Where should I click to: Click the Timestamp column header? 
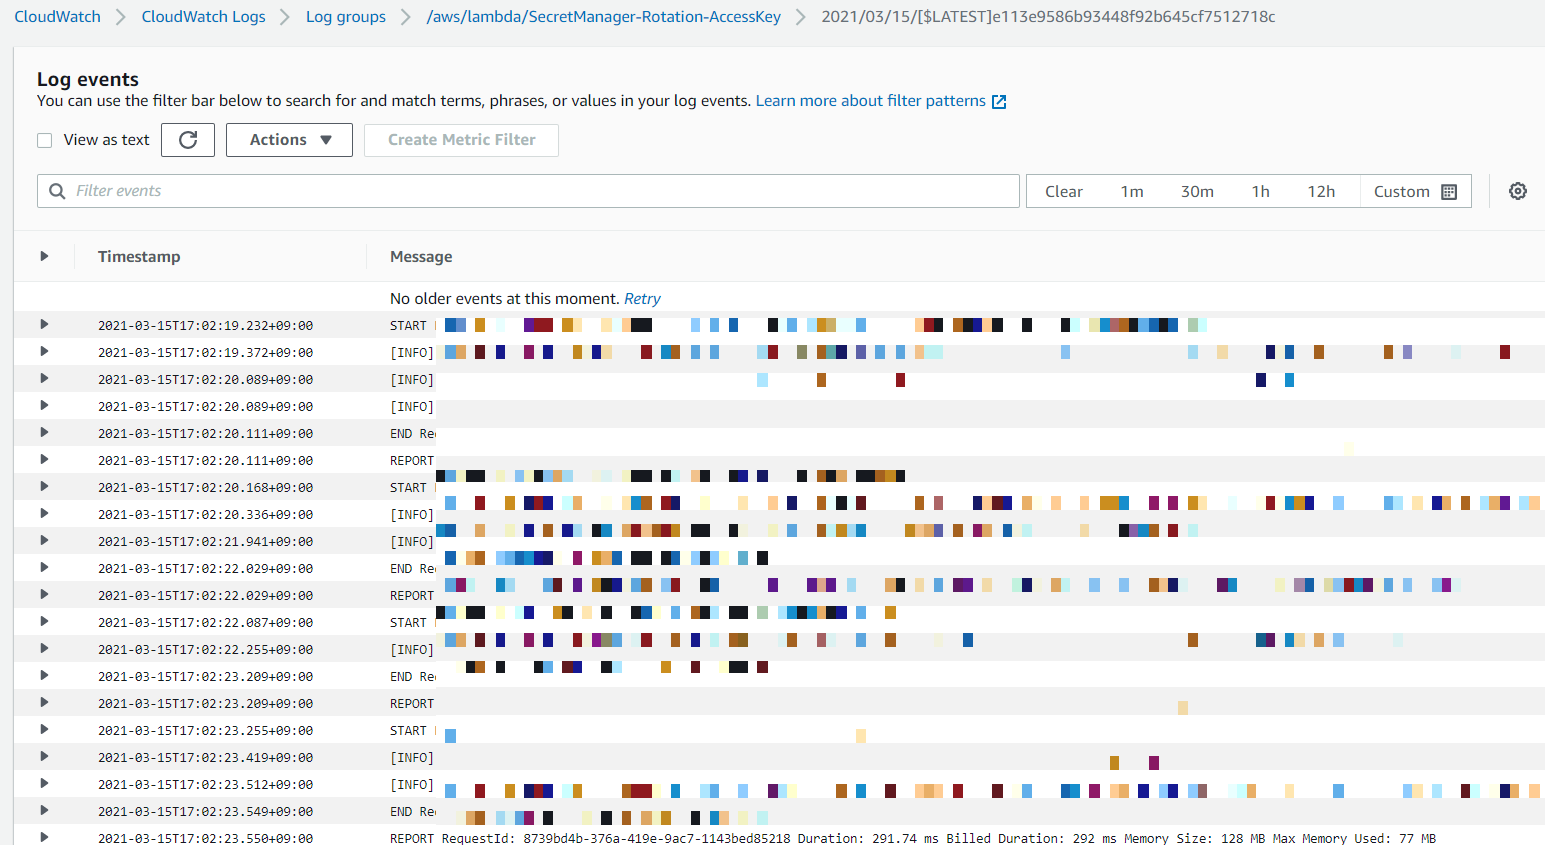tap(139, 257)
